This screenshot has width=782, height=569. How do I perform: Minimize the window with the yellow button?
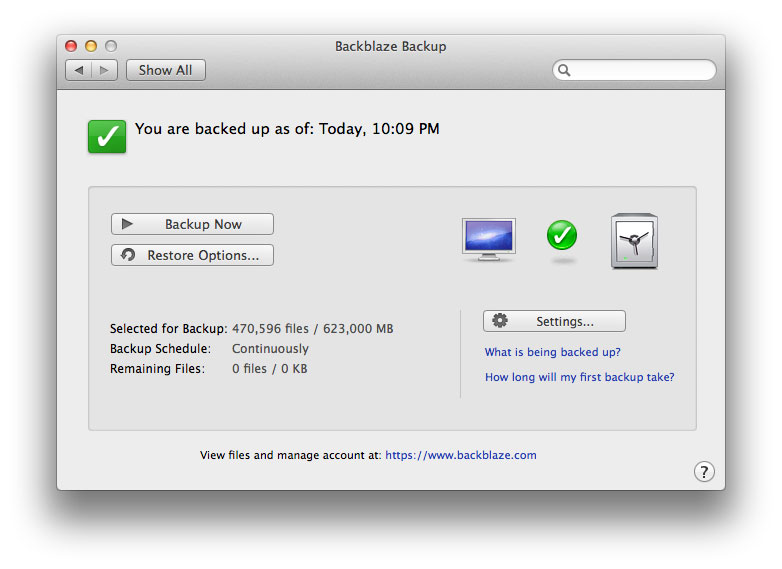pyautogui.click(x=91, y=46)
